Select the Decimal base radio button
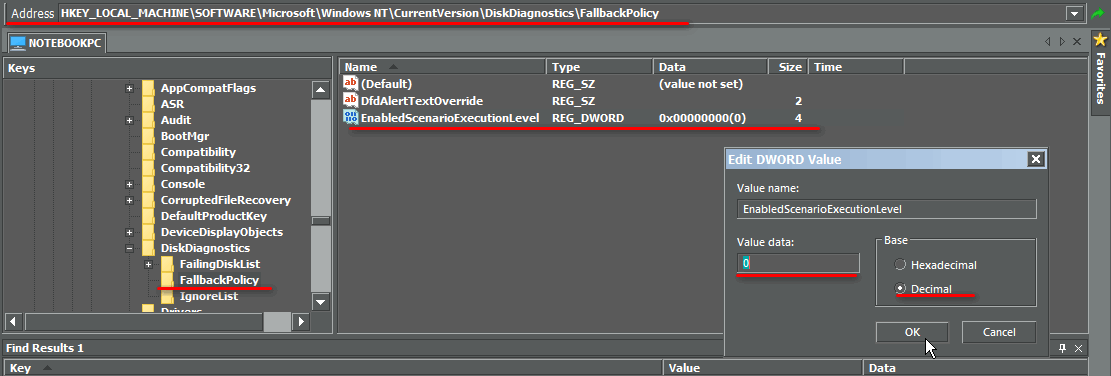Viewport: 1111px width, 376px height. (900, 288)
